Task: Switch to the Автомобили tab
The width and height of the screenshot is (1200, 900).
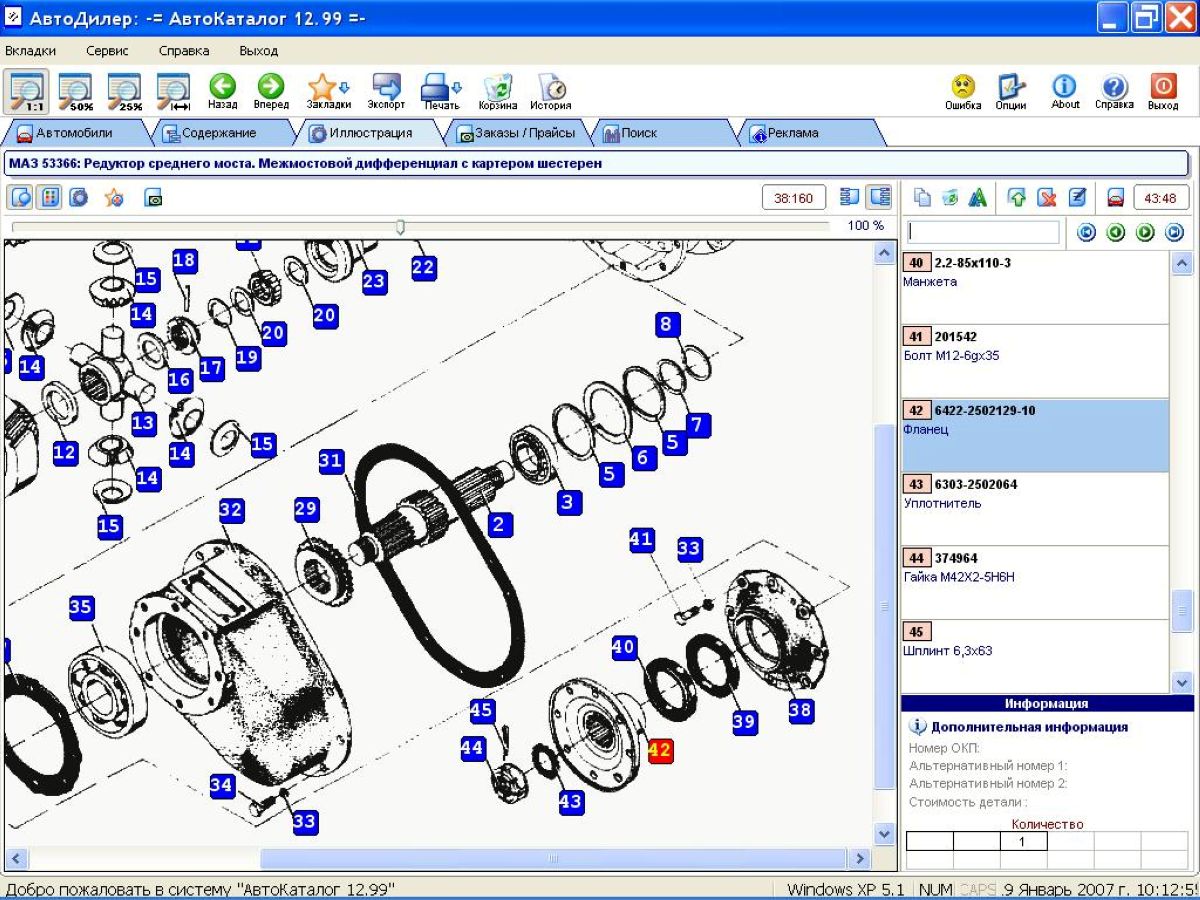Action: point(74,133)
